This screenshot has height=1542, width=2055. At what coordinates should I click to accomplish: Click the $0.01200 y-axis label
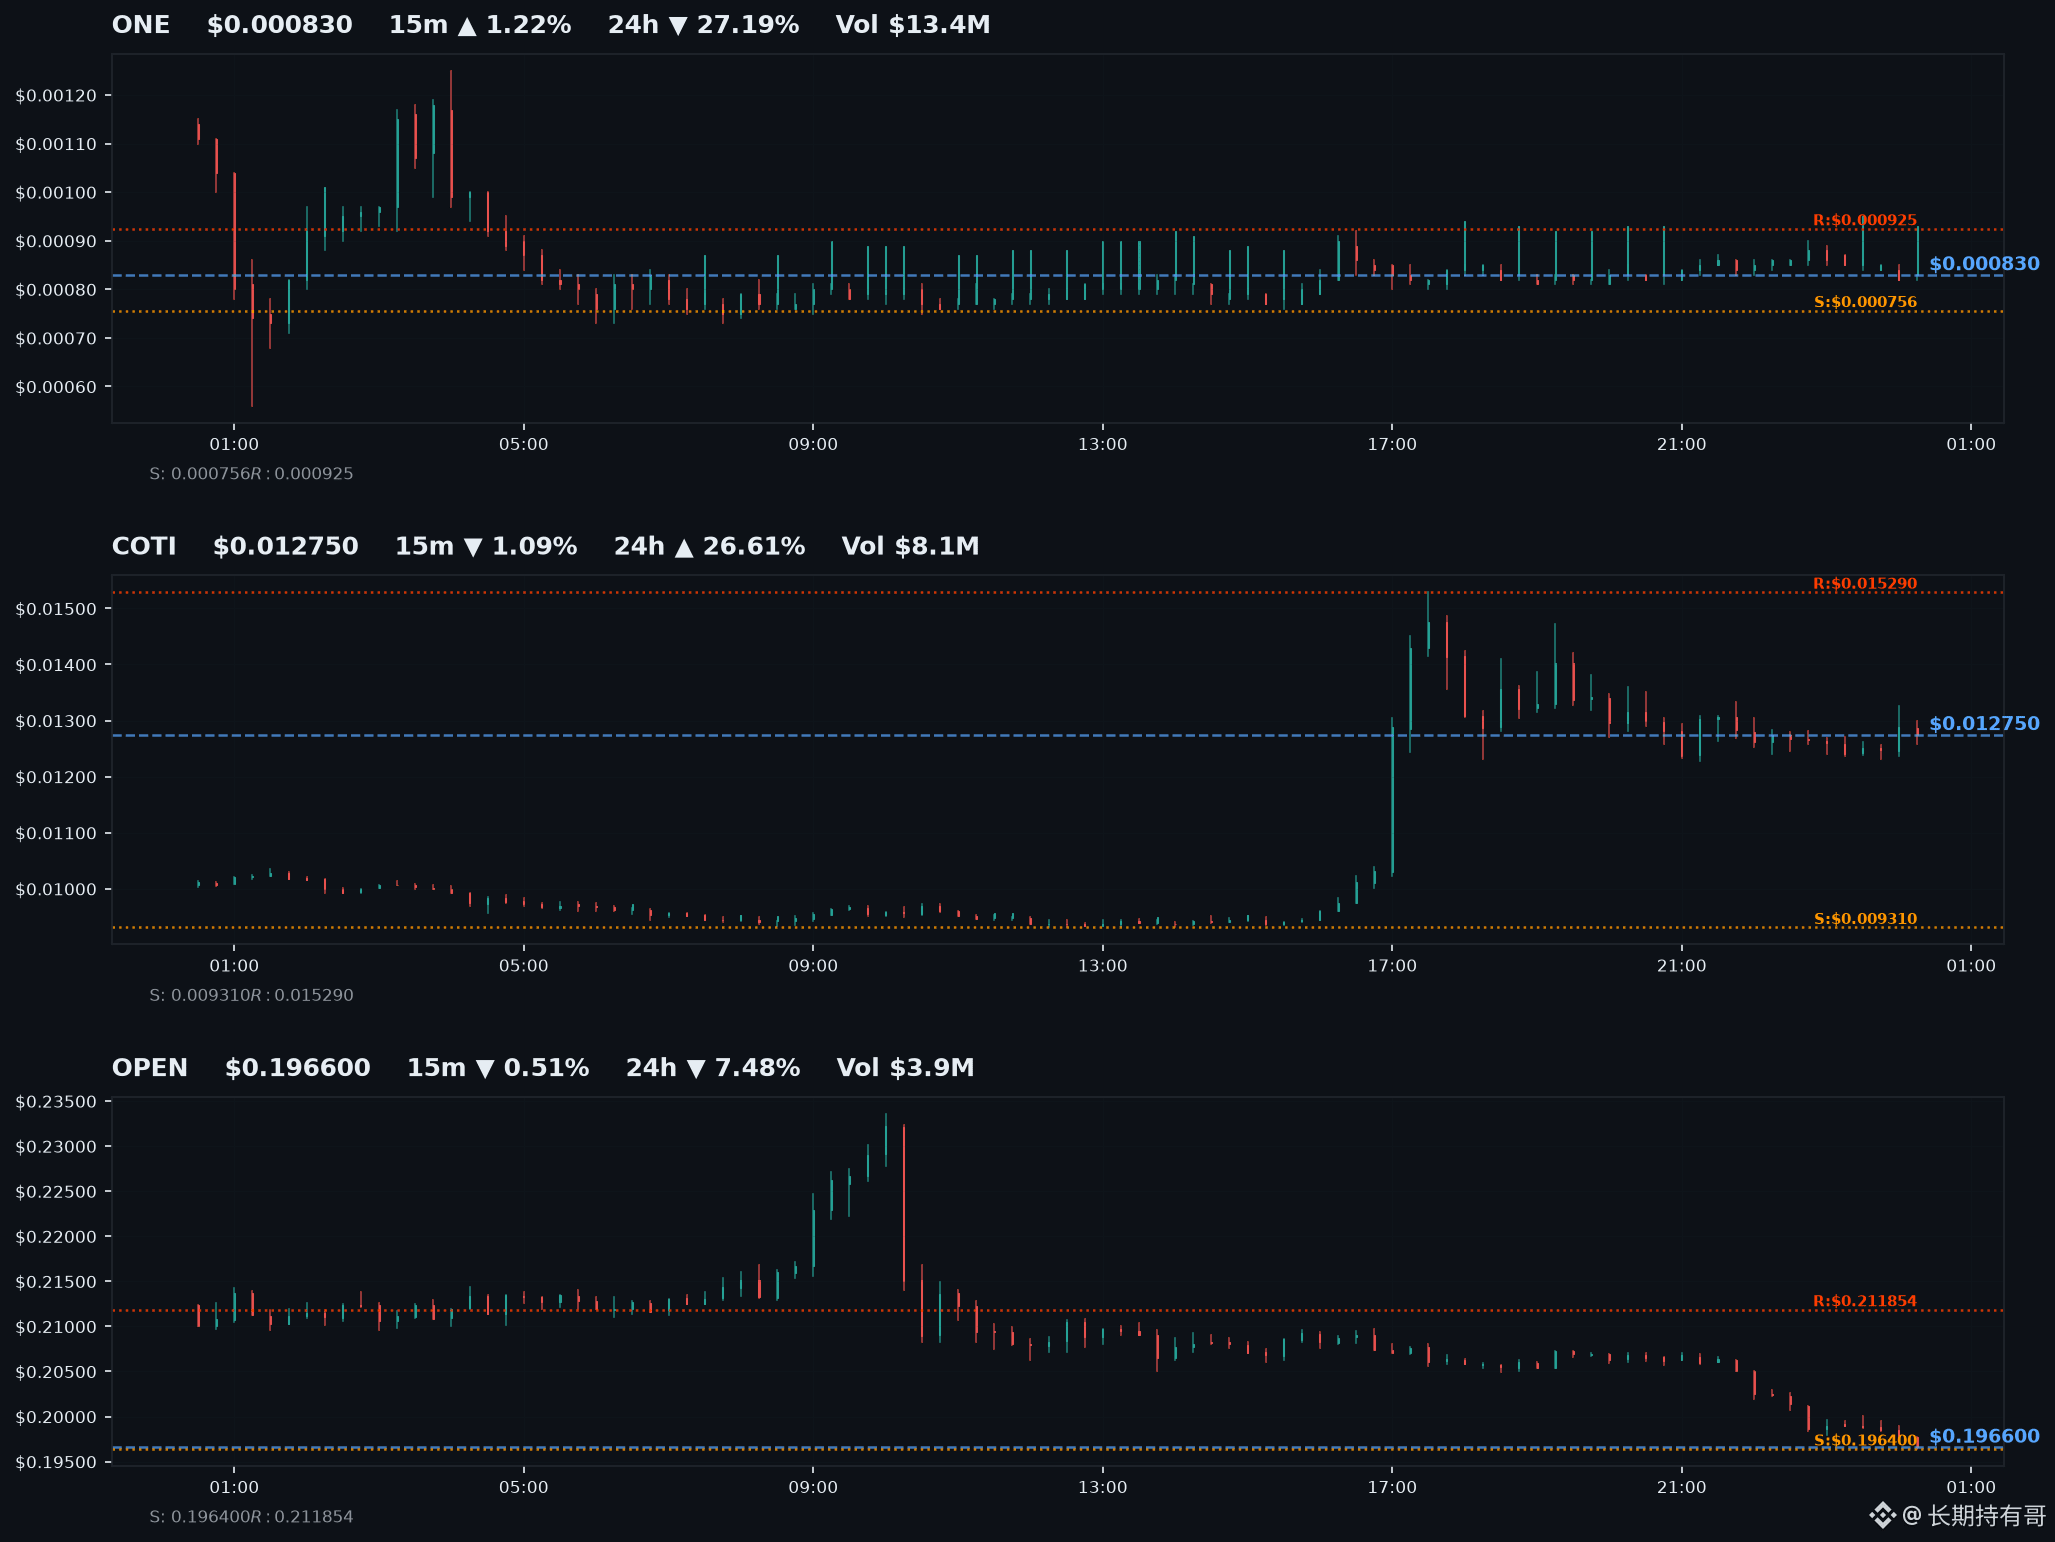click(x=56, y=778)
